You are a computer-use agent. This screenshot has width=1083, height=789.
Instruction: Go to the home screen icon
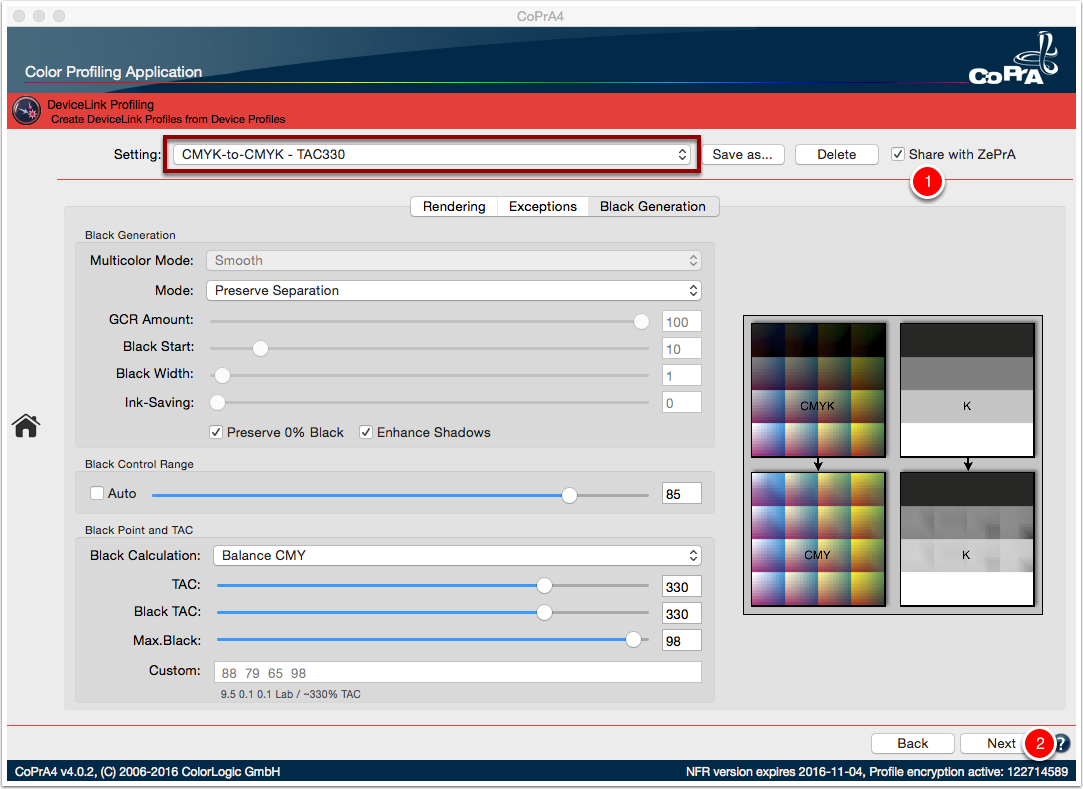click(26, 426)
